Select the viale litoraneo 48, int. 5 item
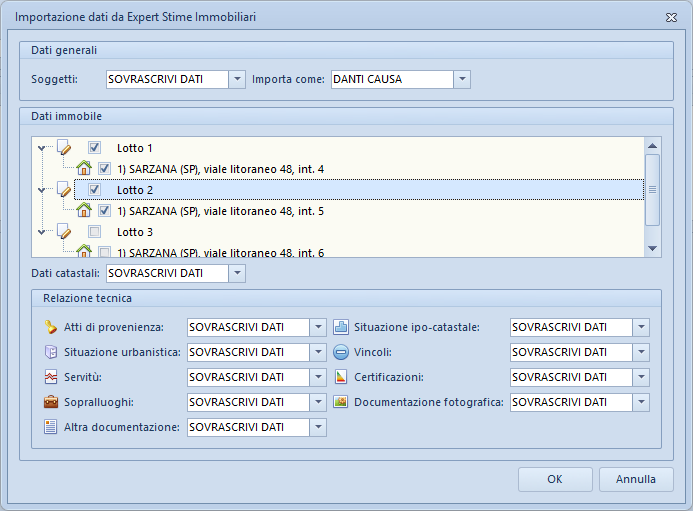Screen dimensions: 693x511 tap(220, 211)
